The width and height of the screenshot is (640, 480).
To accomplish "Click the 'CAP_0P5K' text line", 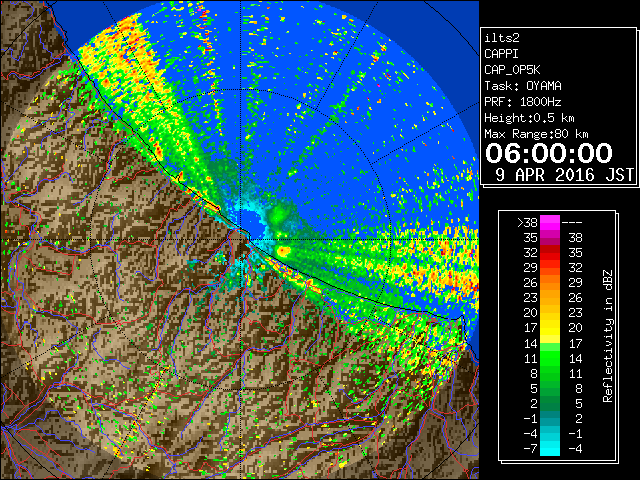I will pos(512,70).
